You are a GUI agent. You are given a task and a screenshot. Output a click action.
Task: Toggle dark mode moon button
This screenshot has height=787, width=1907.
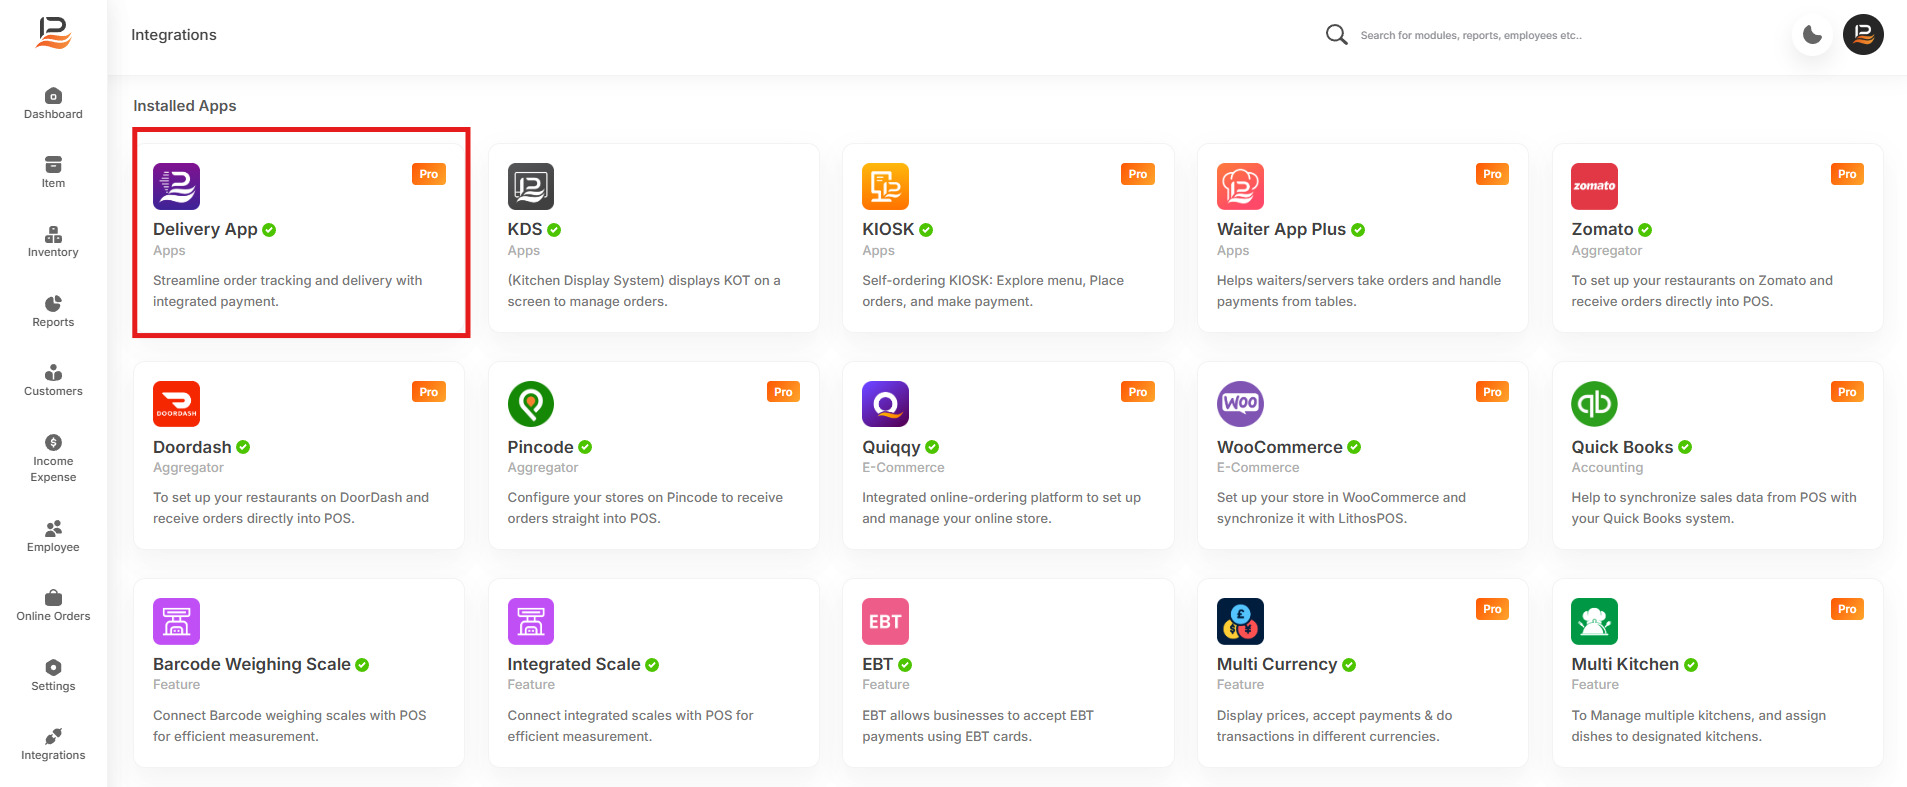tap(1812, 35)
